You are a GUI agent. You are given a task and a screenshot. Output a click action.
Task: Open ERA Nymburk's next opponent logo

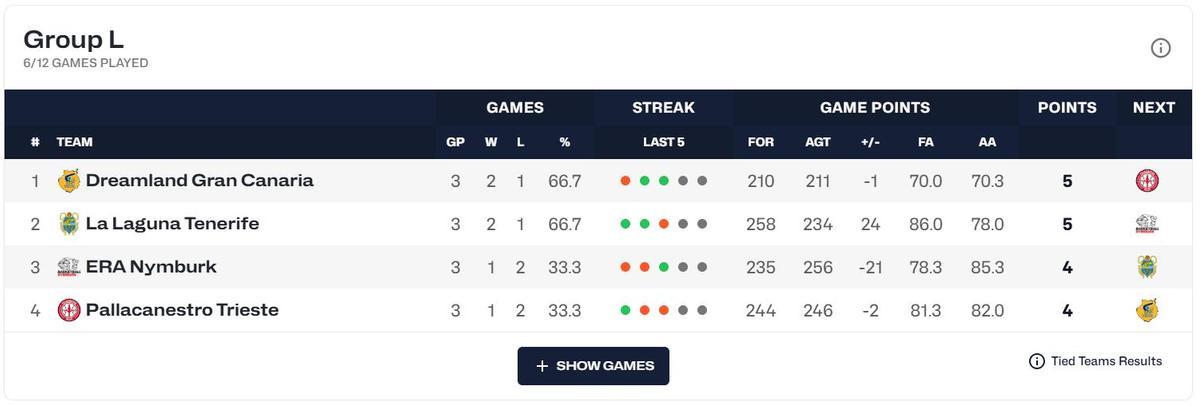coord(1147,267)
